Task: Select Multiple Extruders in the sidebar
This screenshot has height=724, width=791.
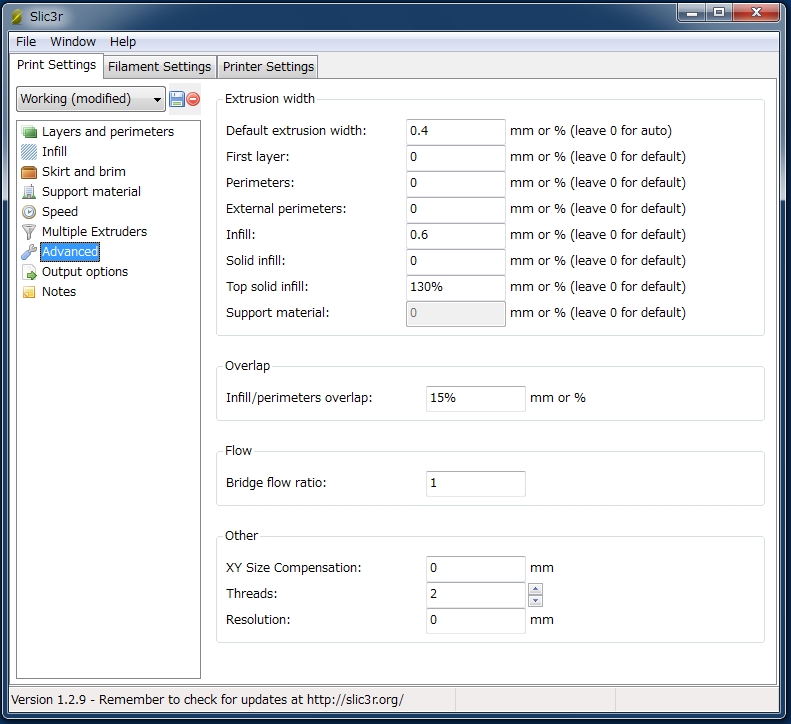Action: click(x=94, y=232)
